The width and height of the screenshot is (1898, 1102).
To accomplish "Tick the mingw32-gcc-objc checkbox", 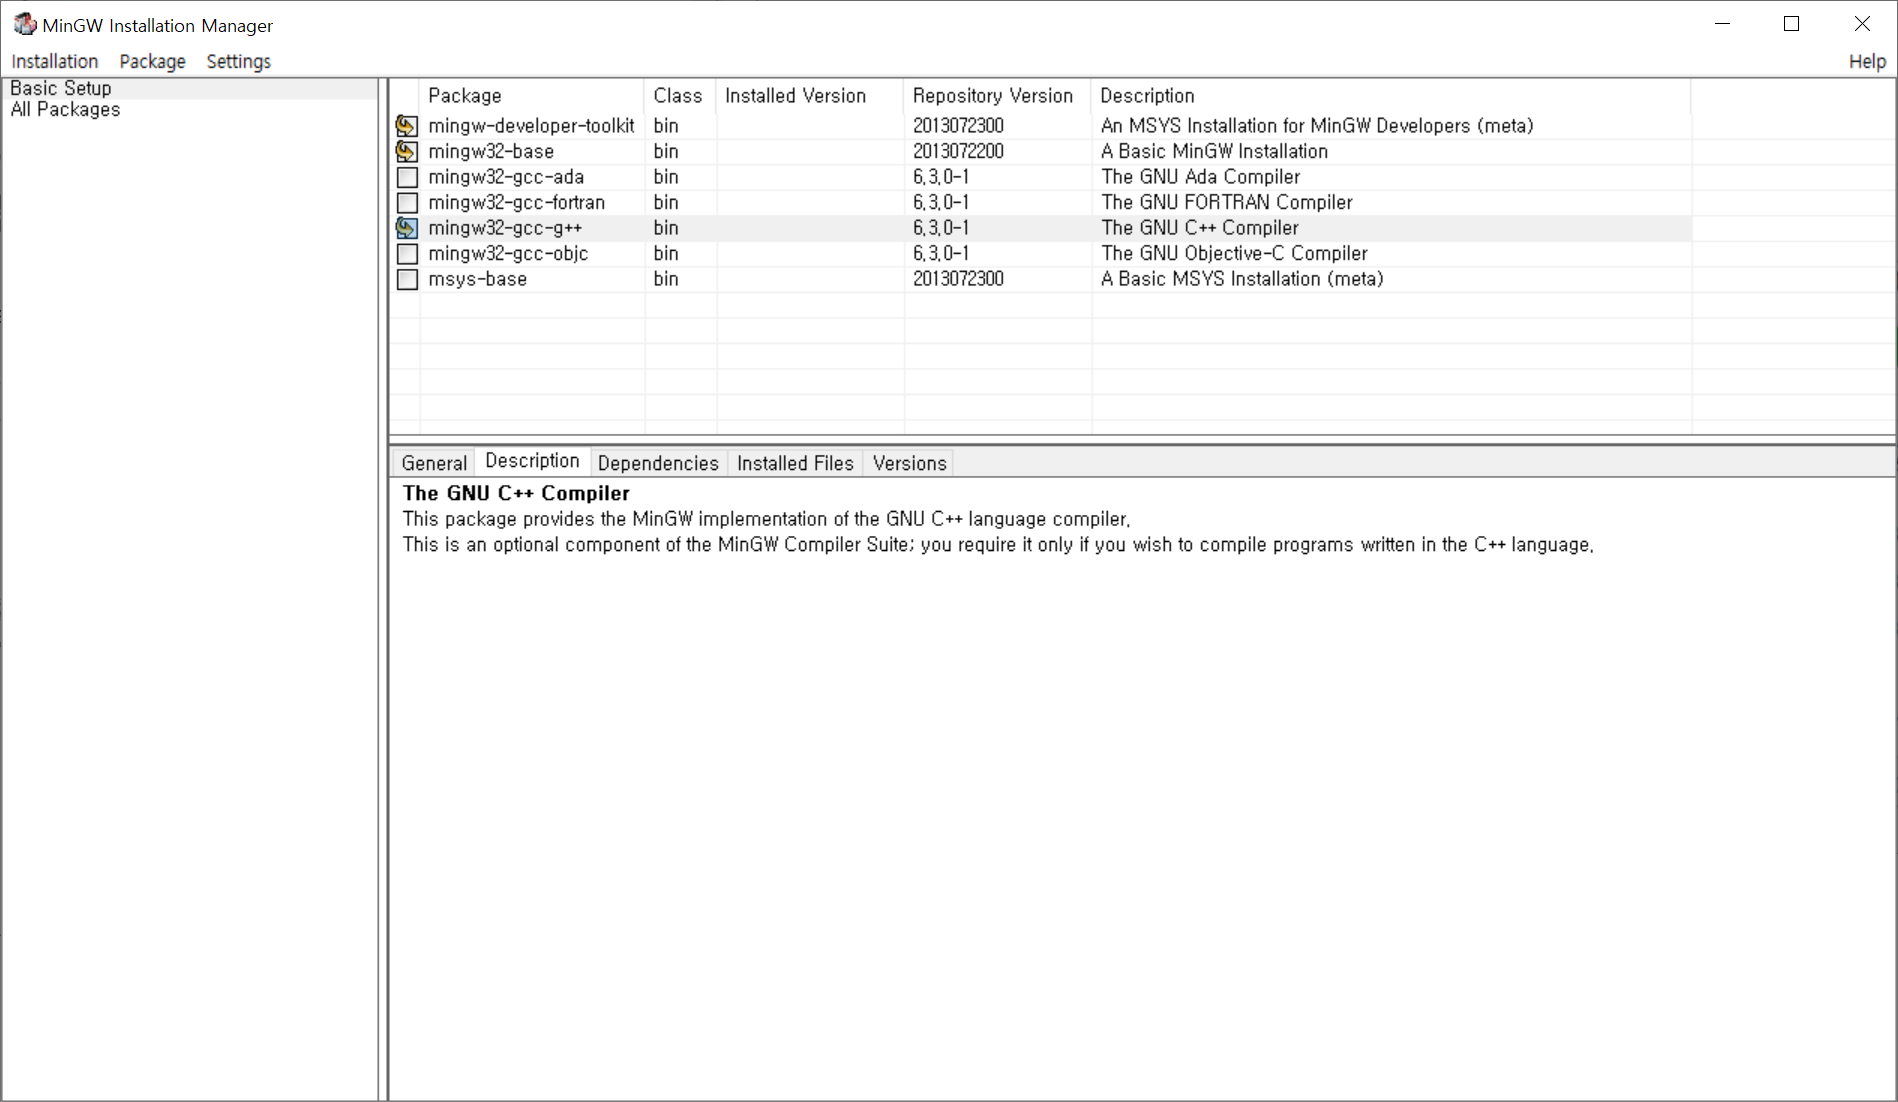I will (x=407, y=254).
